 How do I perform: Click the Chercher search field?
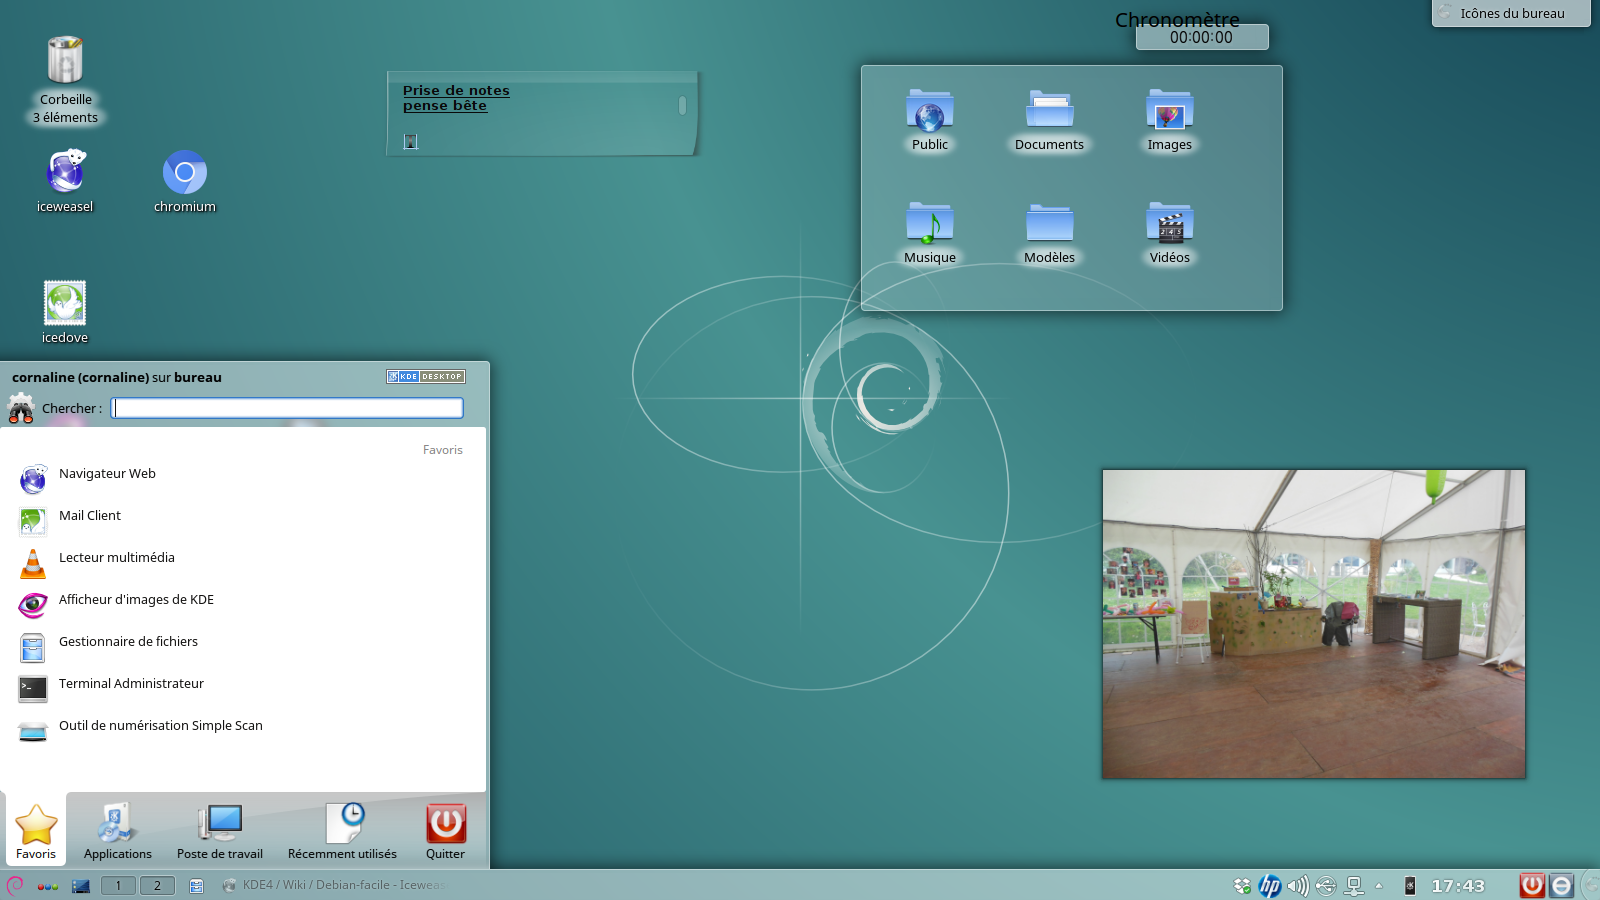[287, 408]
